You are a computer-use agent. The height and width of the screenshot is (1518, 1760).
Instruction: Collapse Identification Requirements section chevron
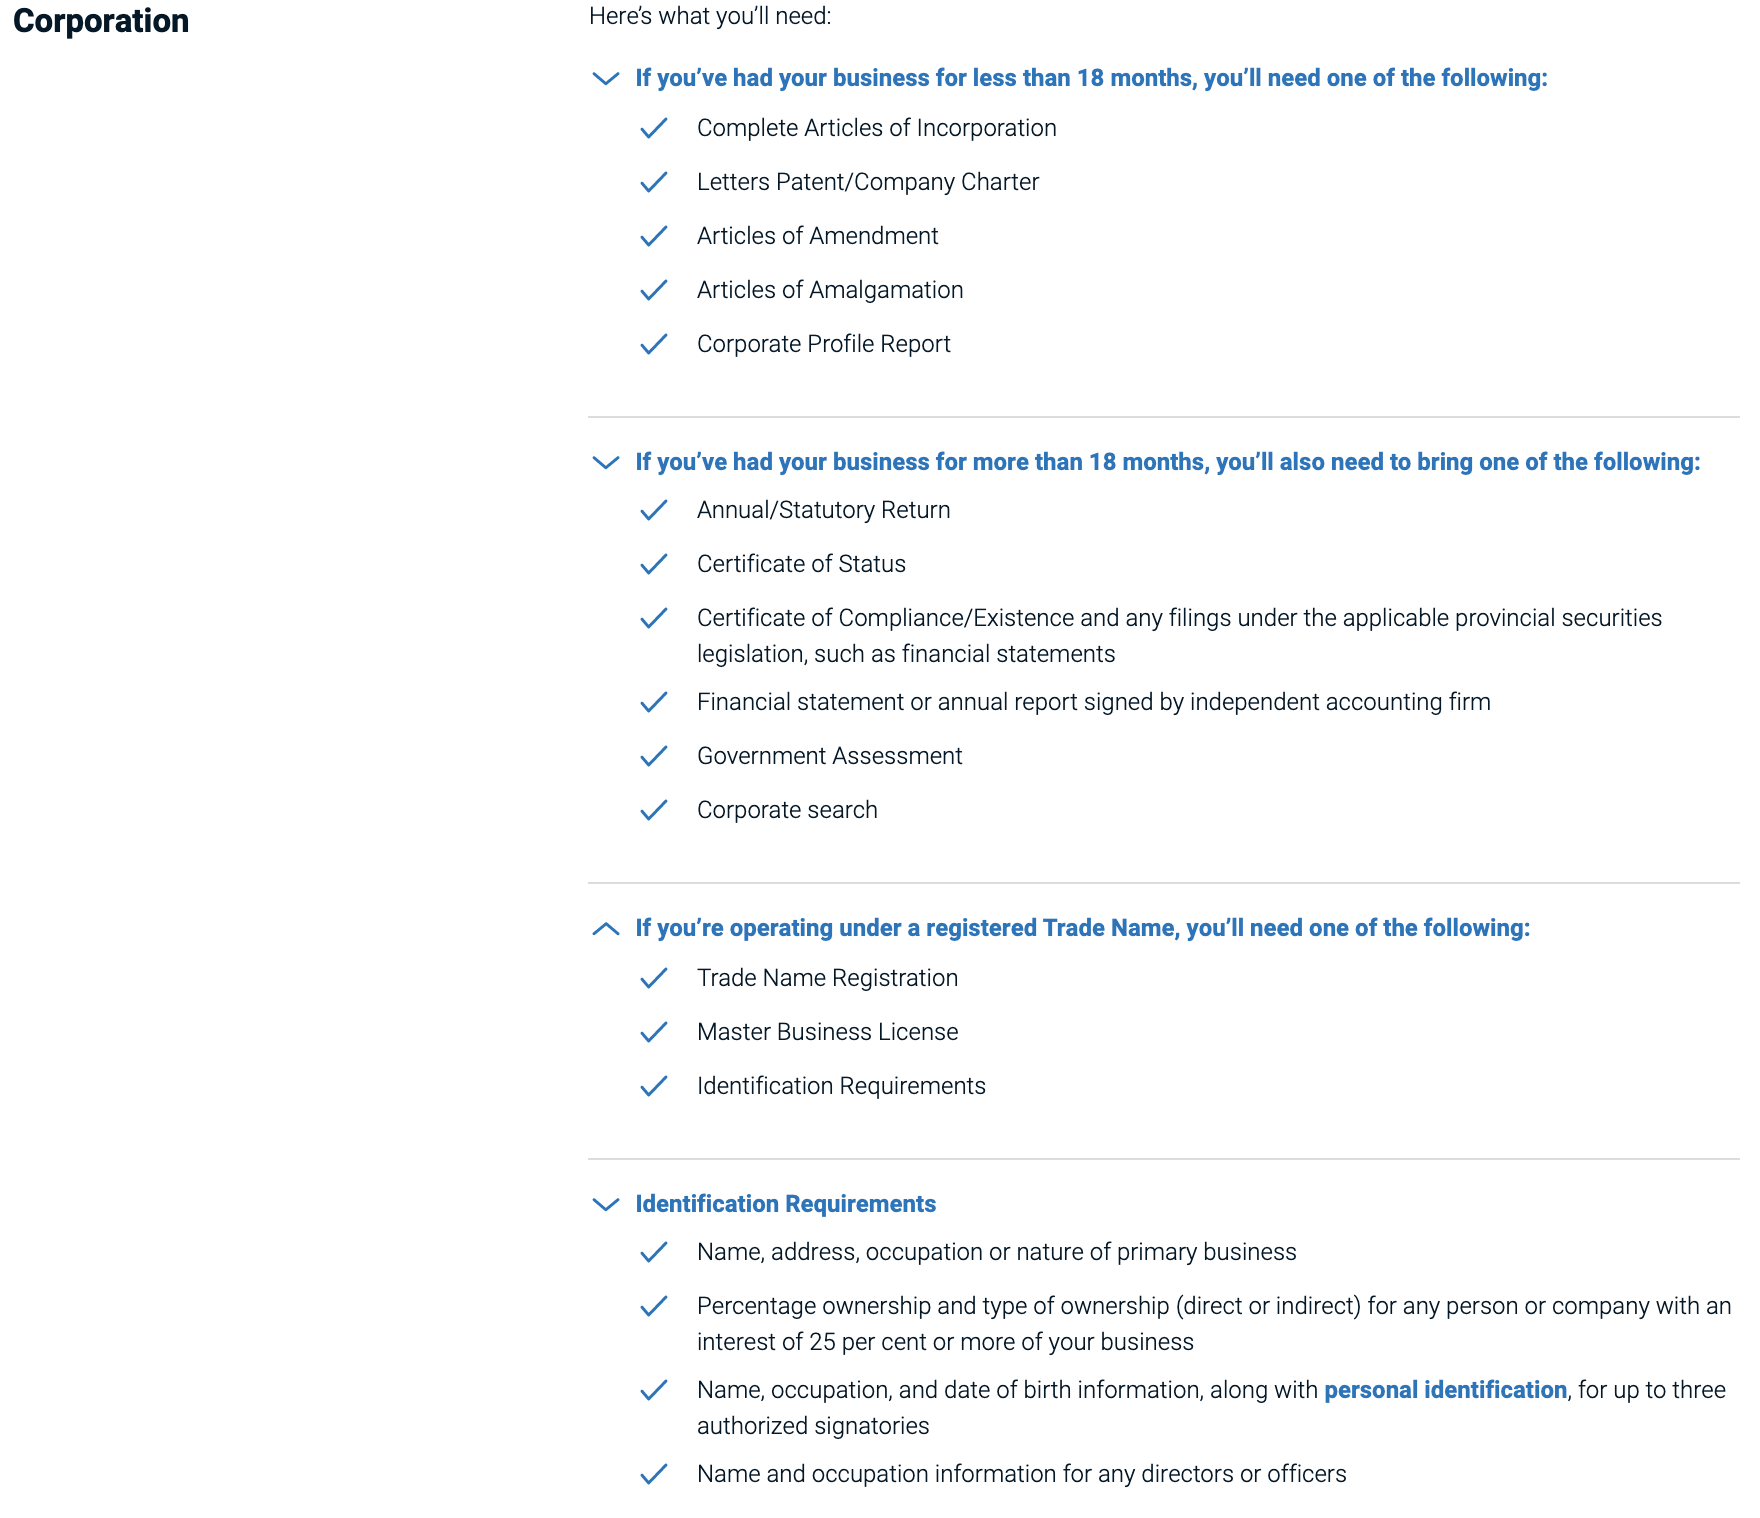(x=606, y=1204)
